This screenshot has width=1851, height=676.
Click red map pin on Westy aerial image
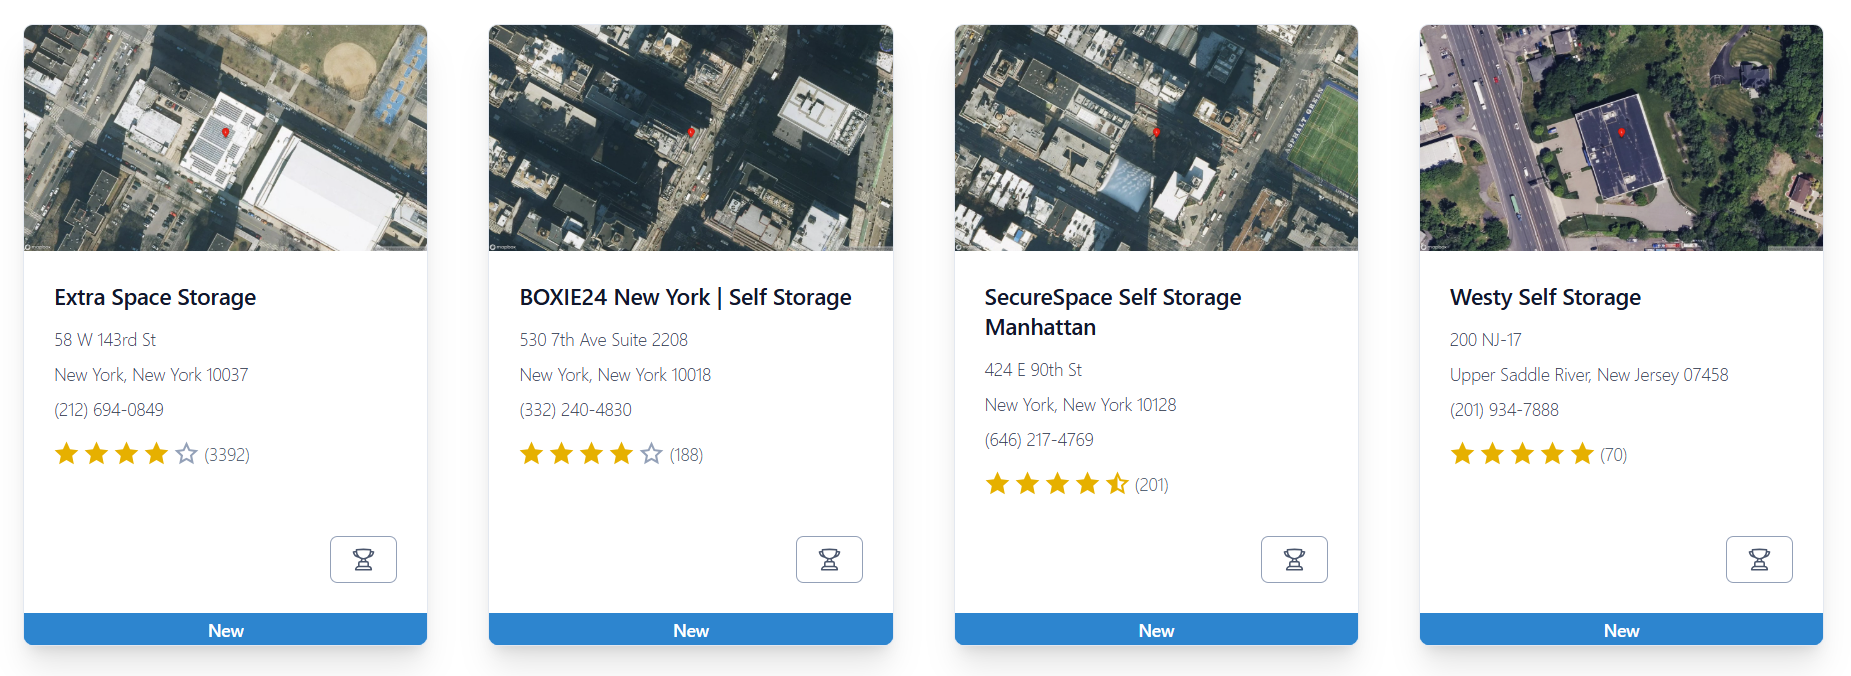click(x=1621, y=132)
